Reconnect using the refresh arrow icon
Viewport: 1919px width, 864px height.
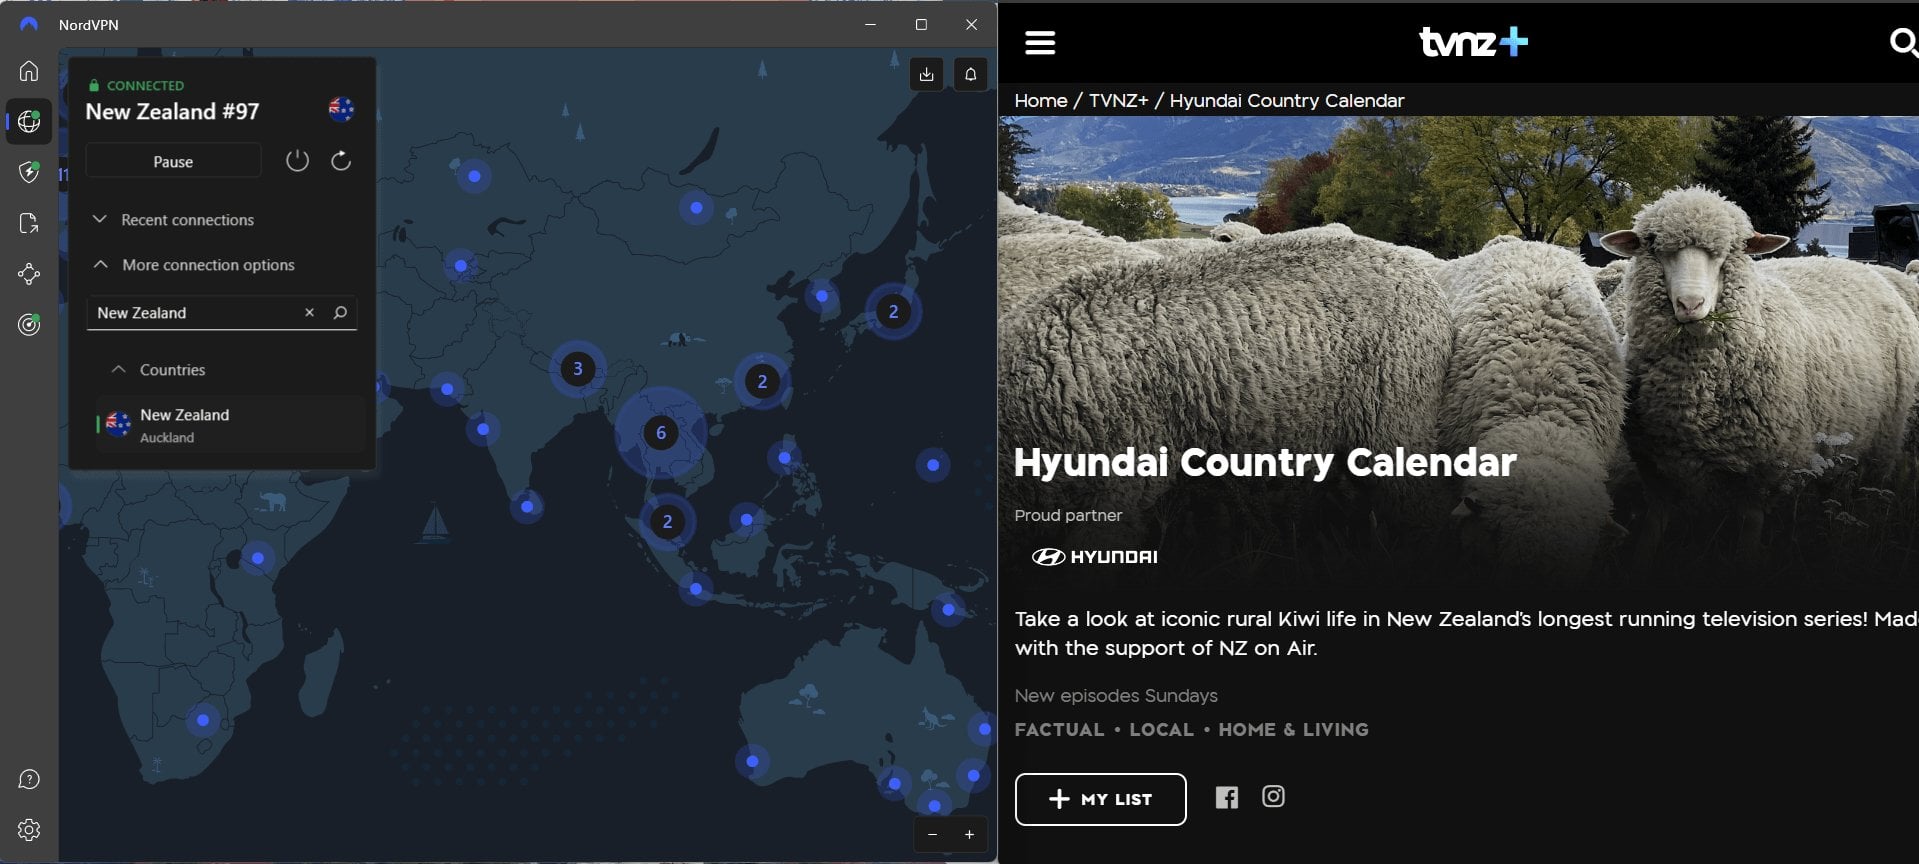click(x=341, y=160)
